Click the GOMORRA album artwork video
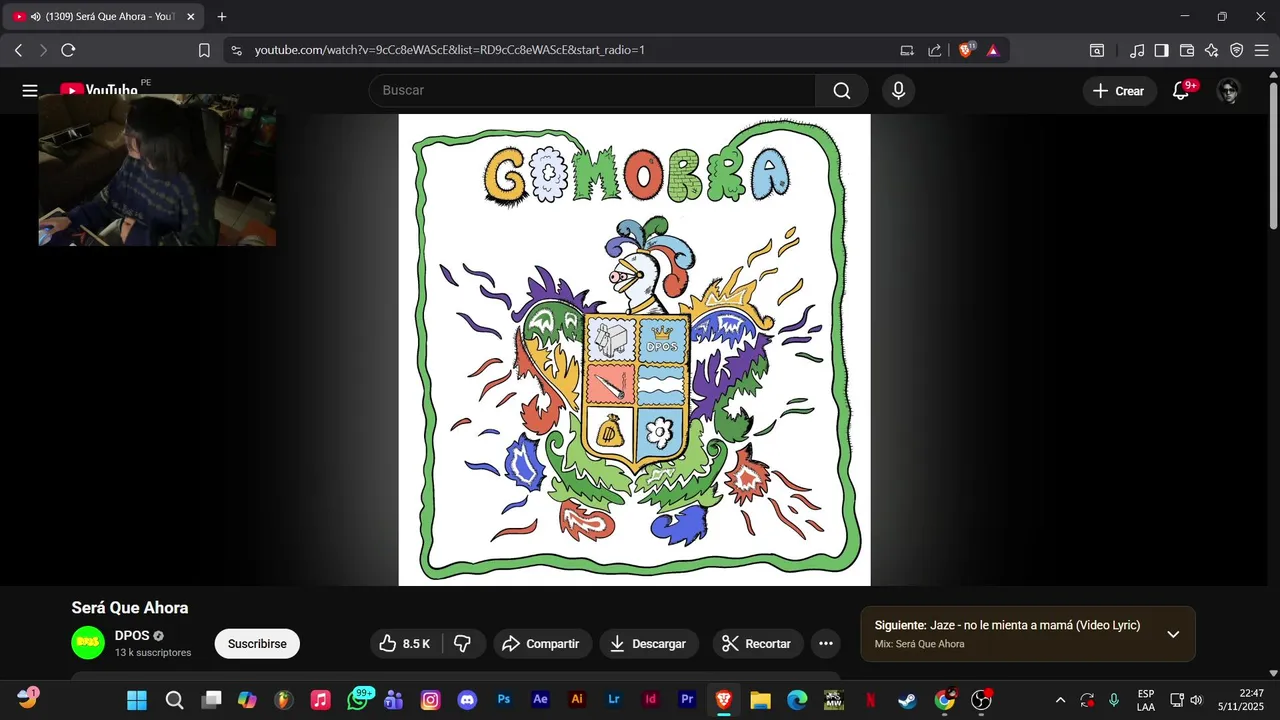1280x720 pixels. tap(634, 349)
